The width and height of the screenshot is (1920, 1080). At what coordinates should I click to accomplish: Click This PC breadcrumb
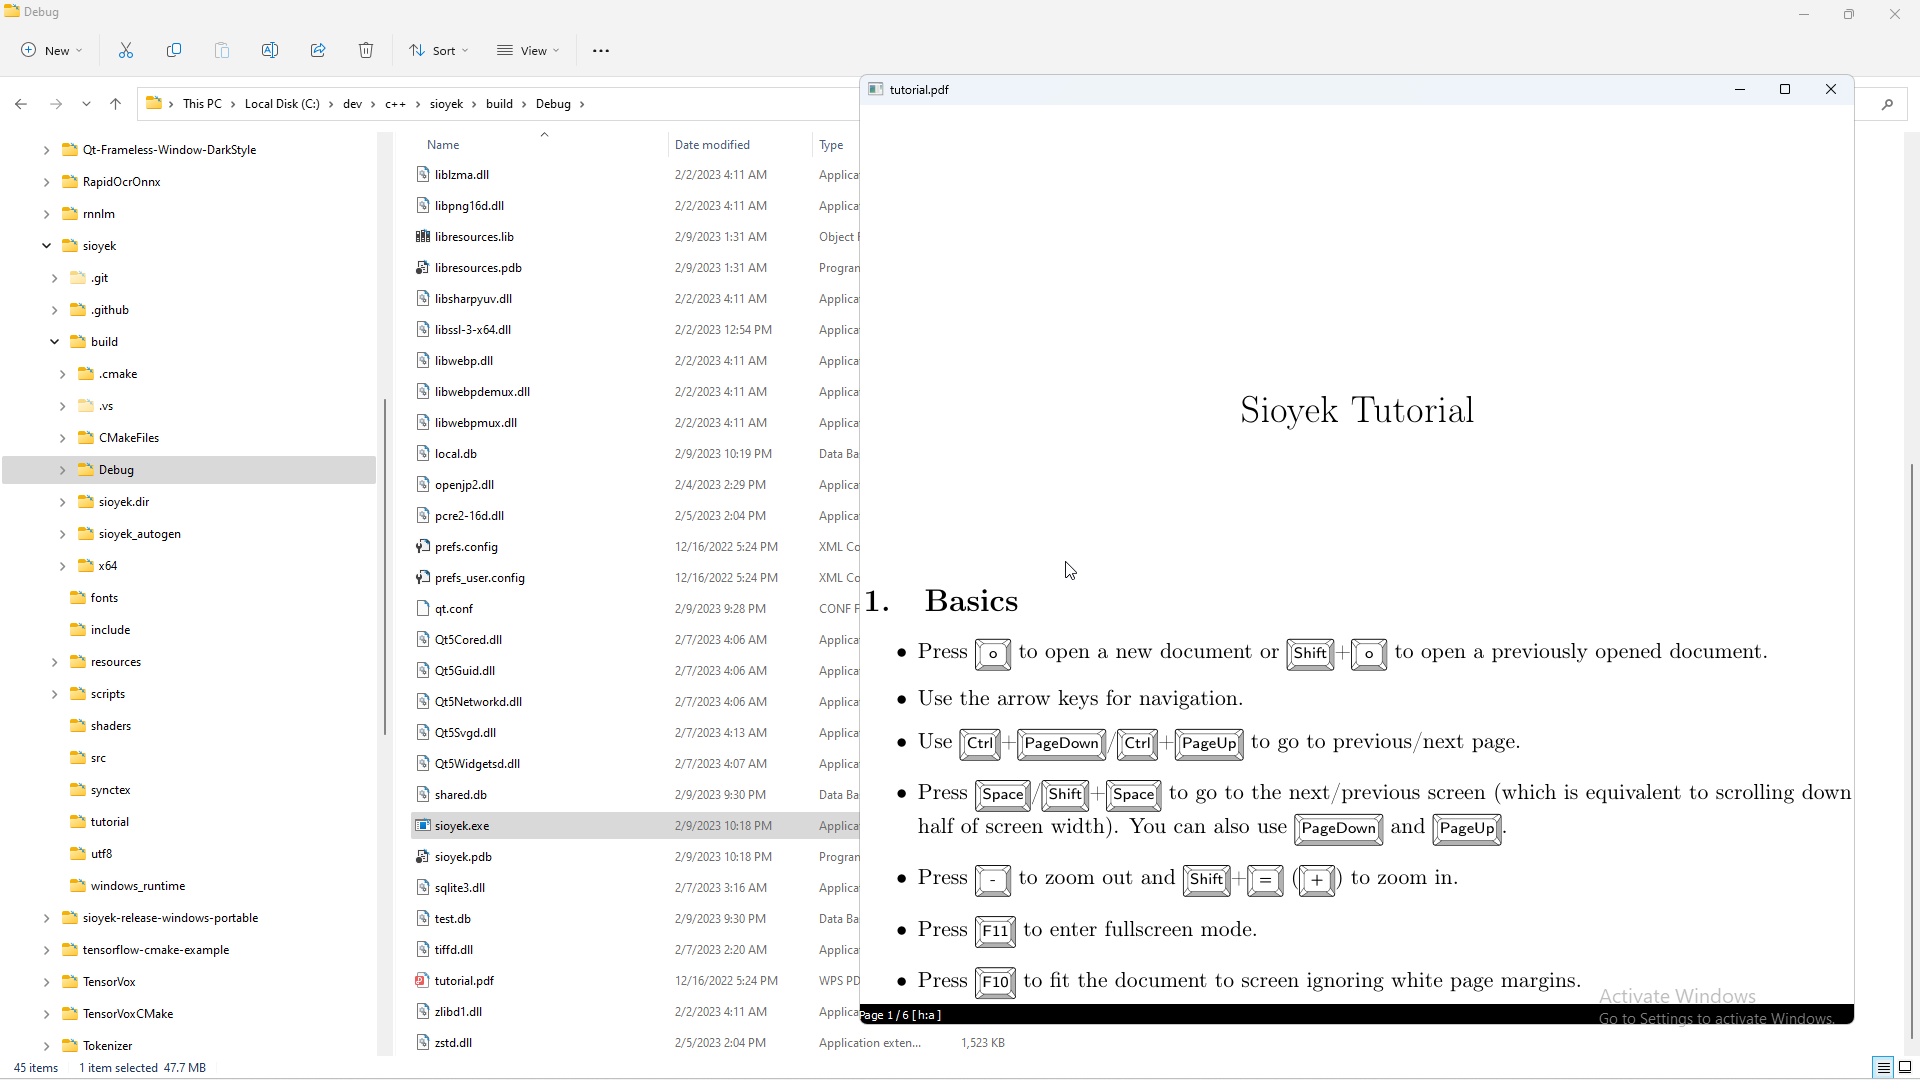click(x=202, y=104)
